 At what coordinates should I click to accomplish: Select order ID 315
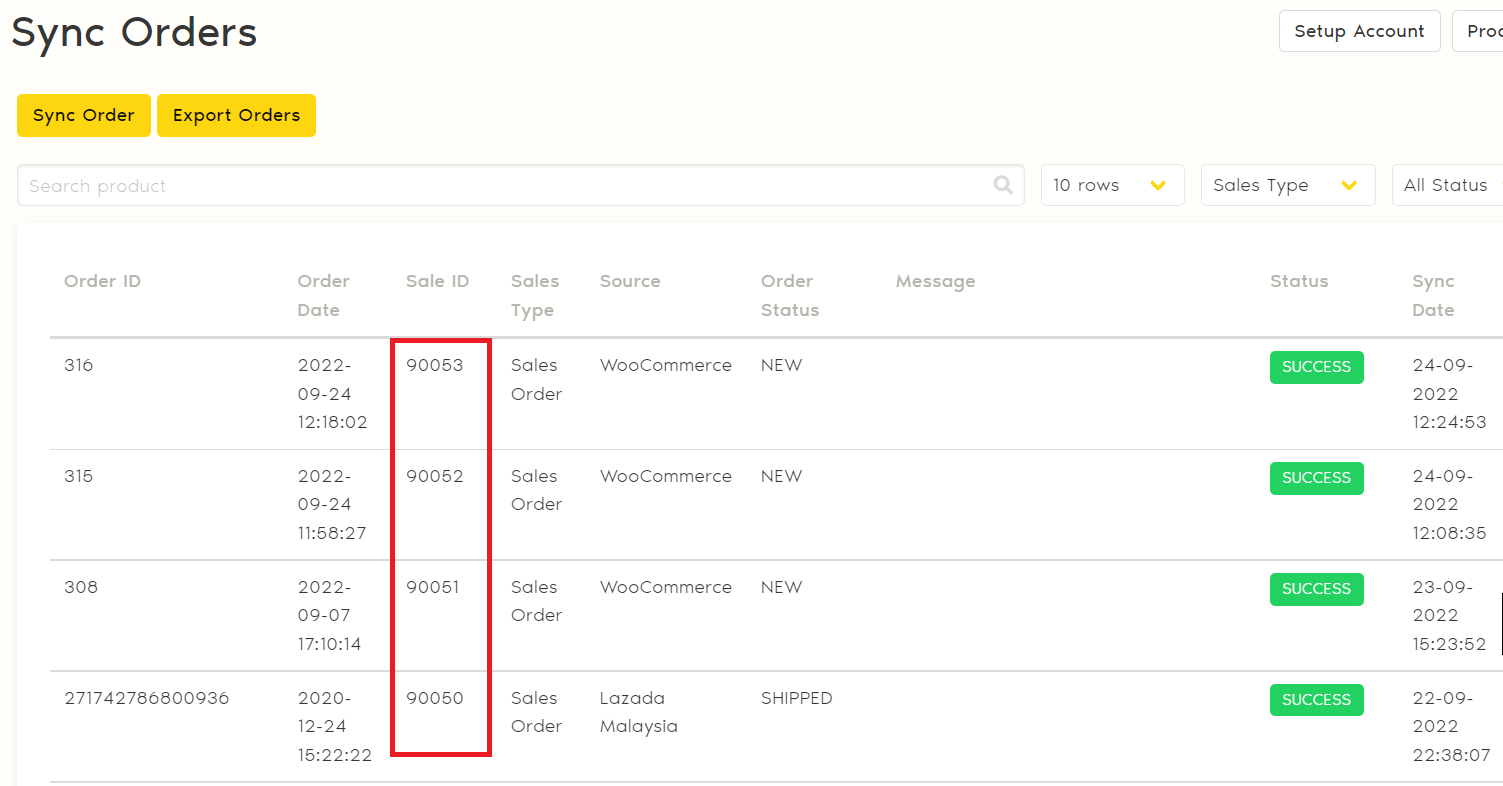(x=78, y=476)
